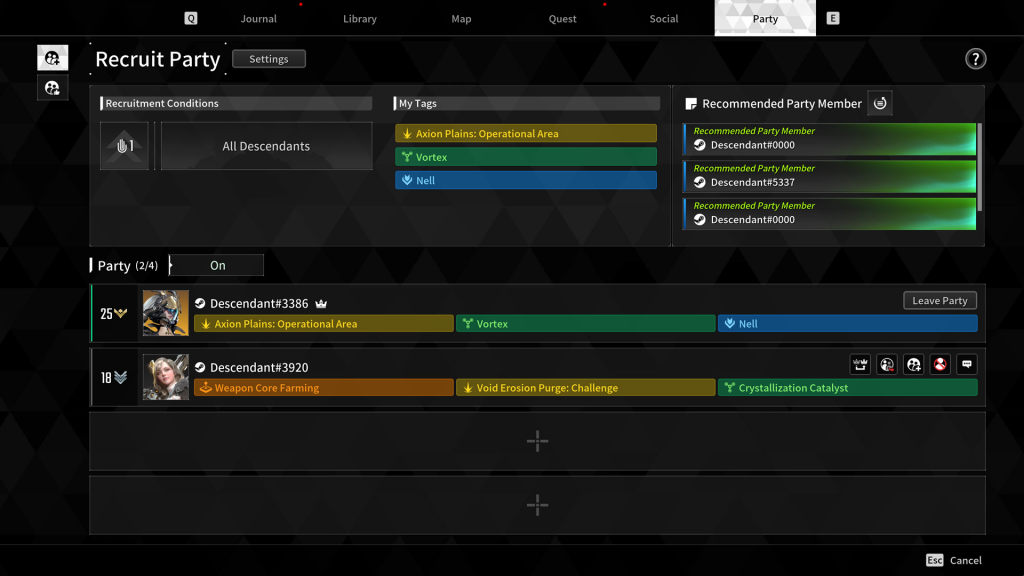This screenshot has height=576, width=1024.
Task: Click Axion Plains tag on Descendant#3386's row
Action: tap(324, 323)
